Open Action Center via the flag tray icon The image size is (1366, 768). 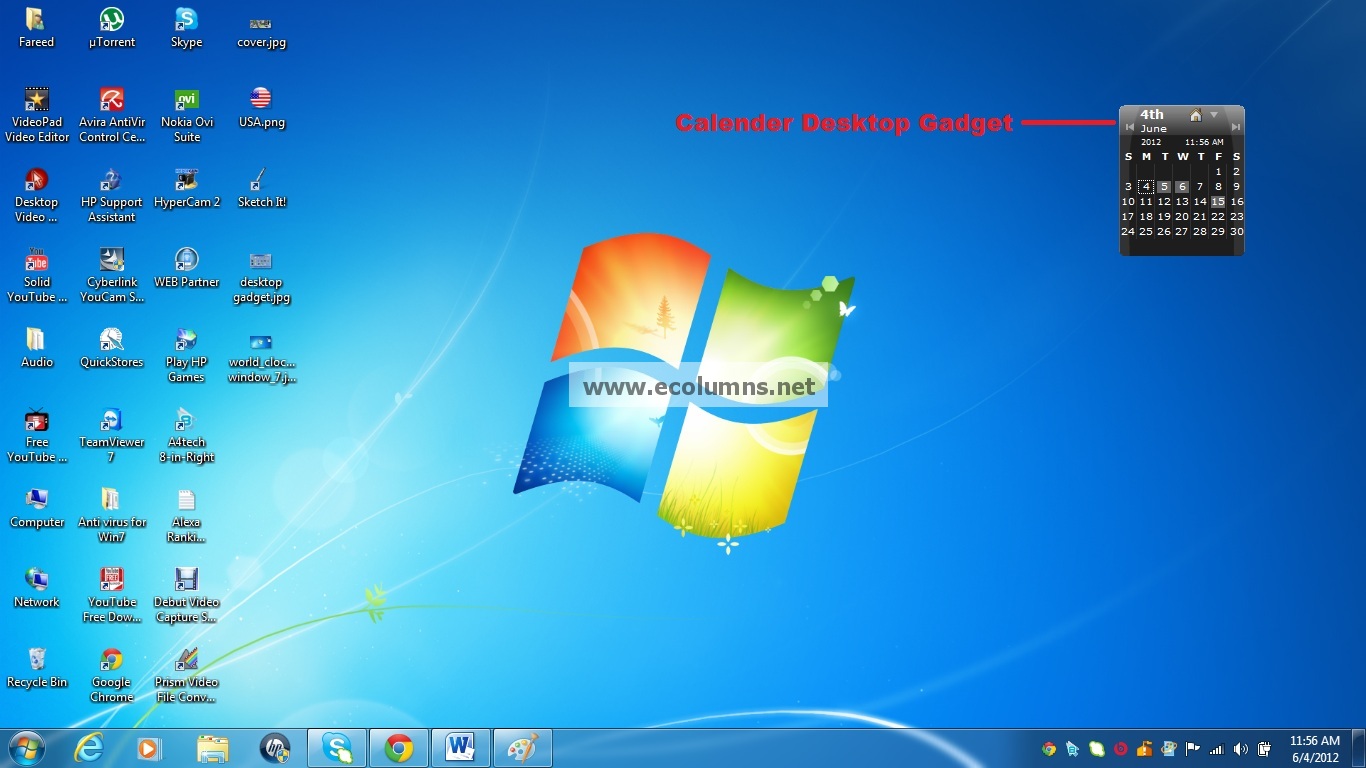tap(1194, 747)
